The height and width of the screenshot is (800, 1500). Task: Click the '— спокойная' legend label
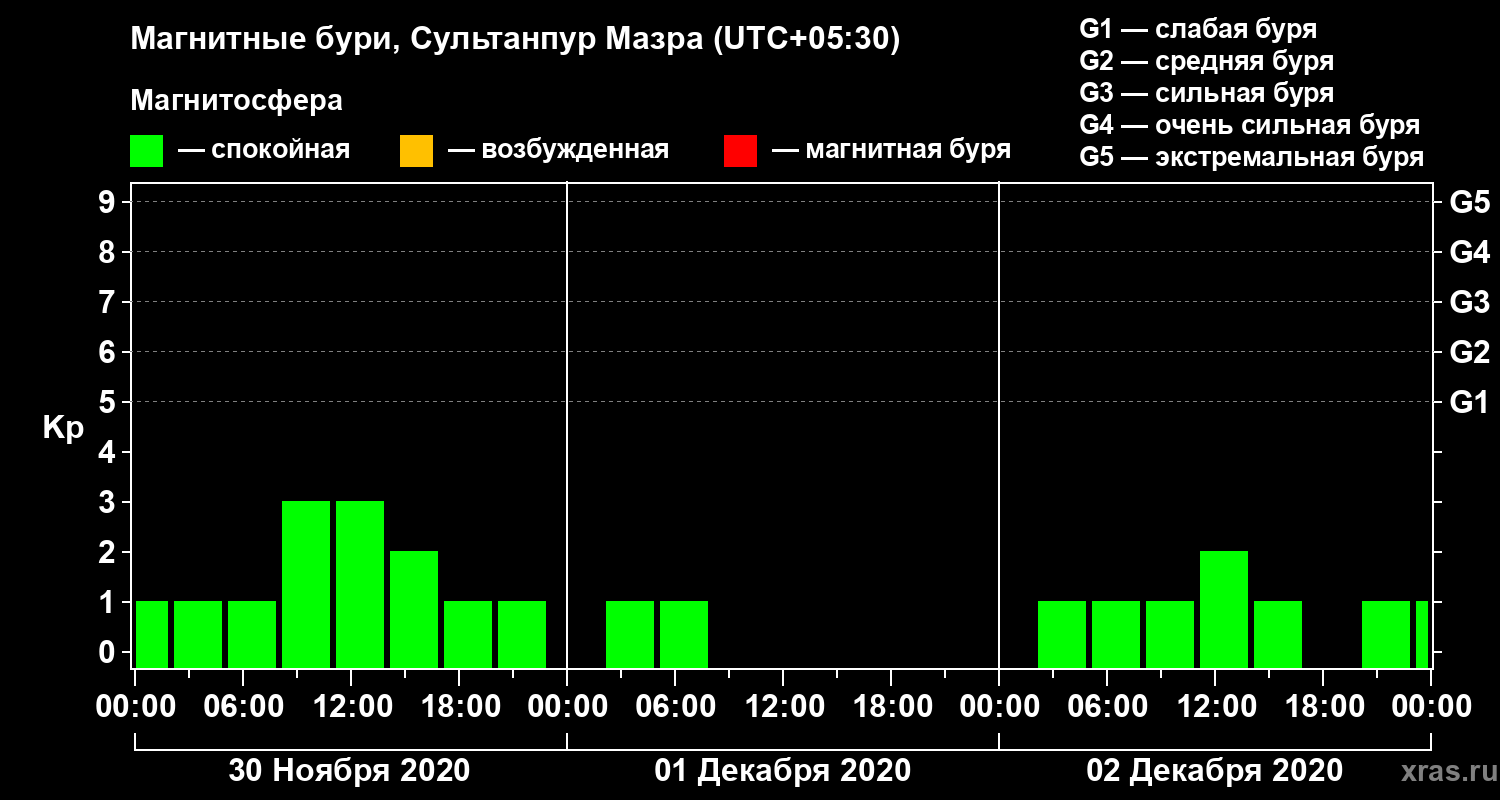tap(264, 151)
